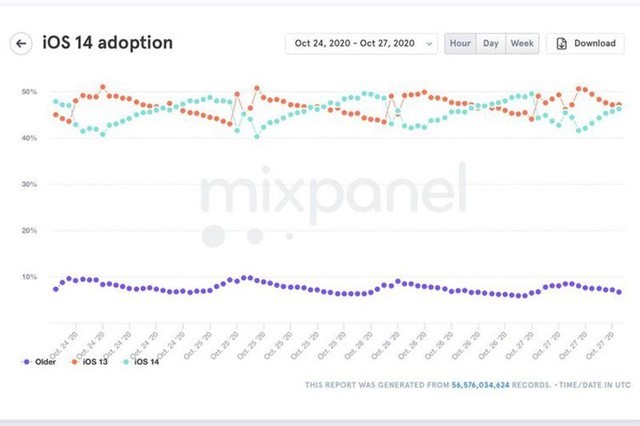Click the teal iOS 14 legend dot

(126, 362)
